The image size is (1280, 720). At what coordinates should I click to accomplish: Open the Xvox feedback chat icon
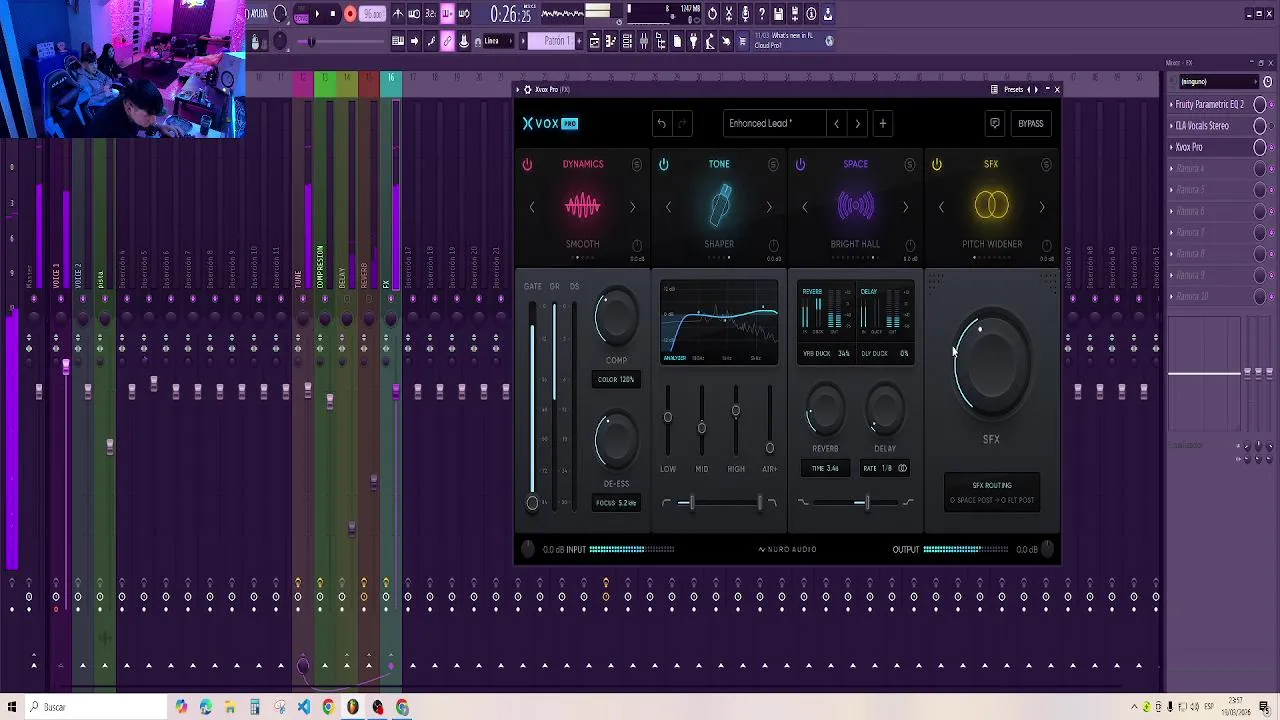(x=994, y=124)
